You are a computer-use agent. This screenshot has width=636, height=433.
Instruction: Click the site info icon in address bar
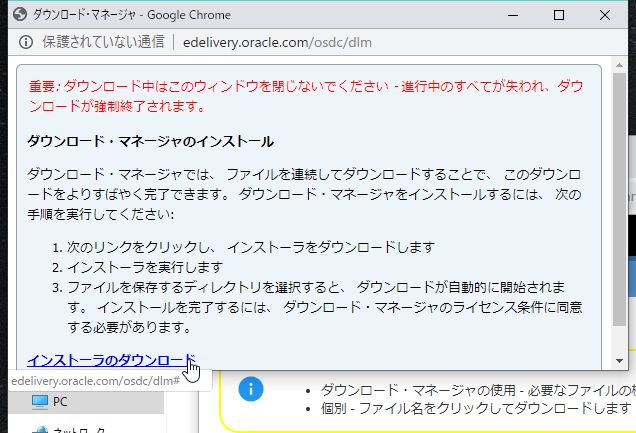[x=26, y=42]
